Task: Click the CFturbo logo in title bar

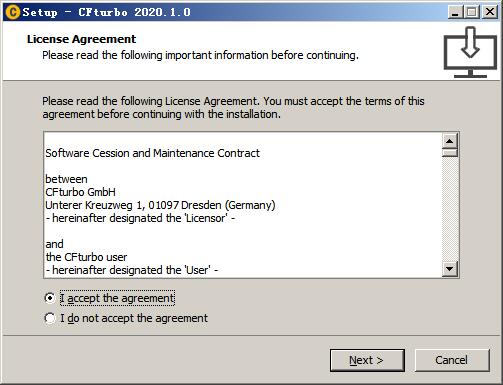Action: click(13, 12)
